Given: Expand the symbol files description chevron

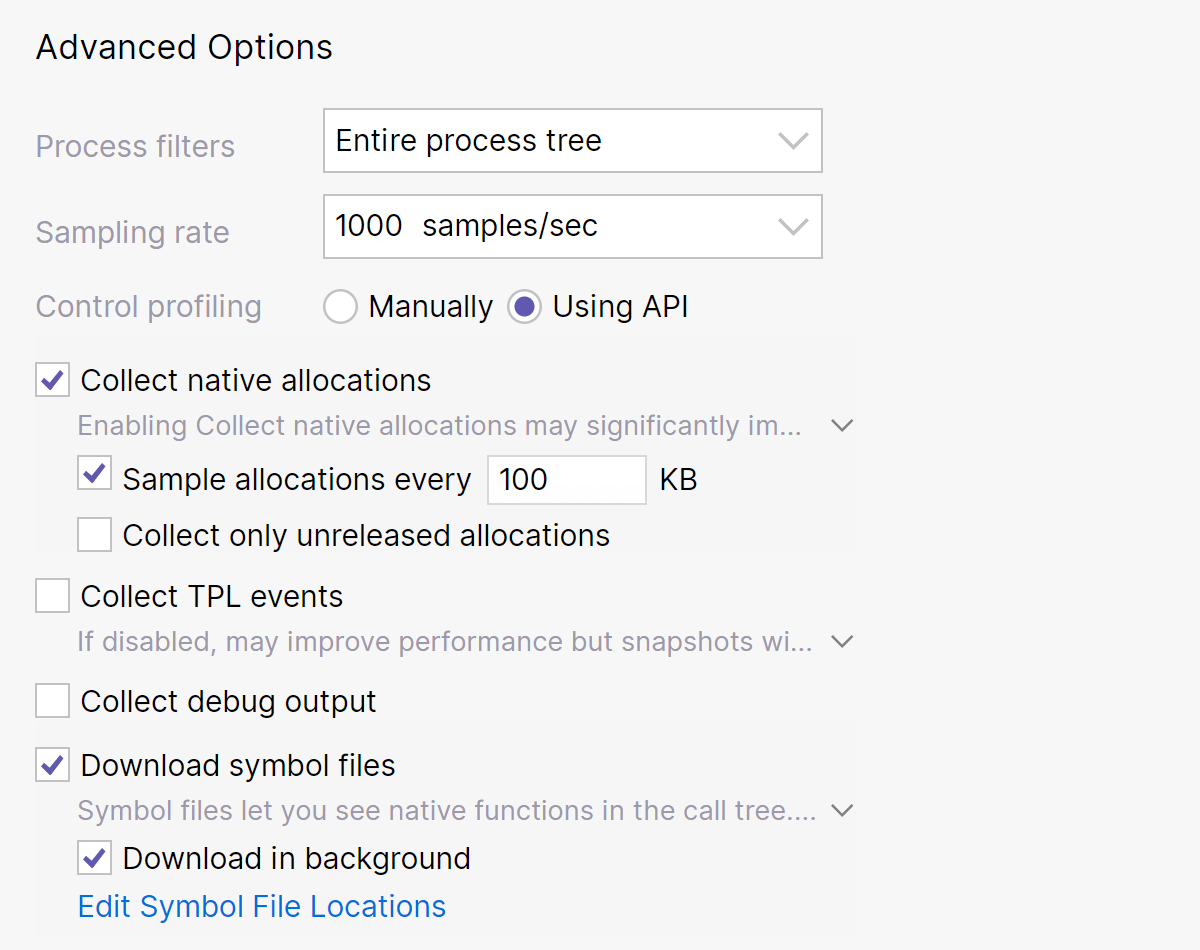Looking at the screenshot, I should pyautogui.click(x=842, y=810).
